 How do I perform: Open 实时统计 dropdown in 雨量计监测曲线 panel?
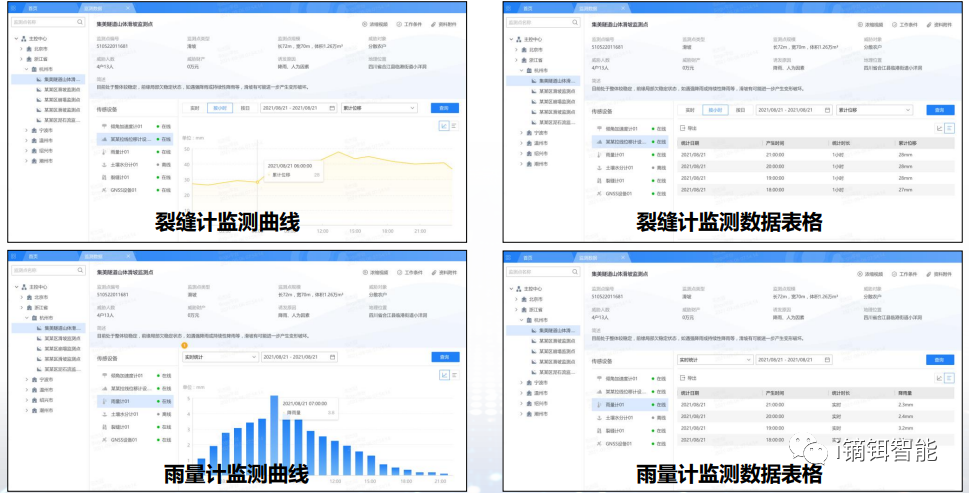click(x=220, y=357)
